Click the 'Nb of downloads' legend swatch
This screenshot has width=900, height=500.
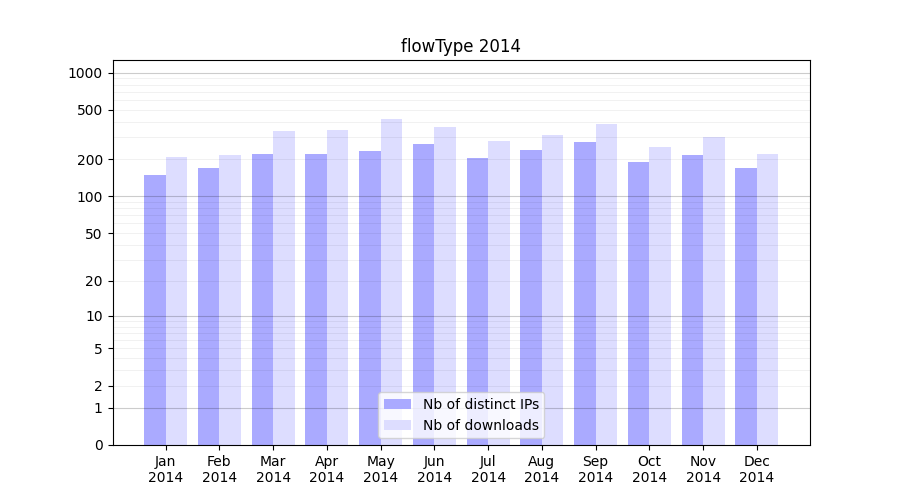[x=397, y=425]
